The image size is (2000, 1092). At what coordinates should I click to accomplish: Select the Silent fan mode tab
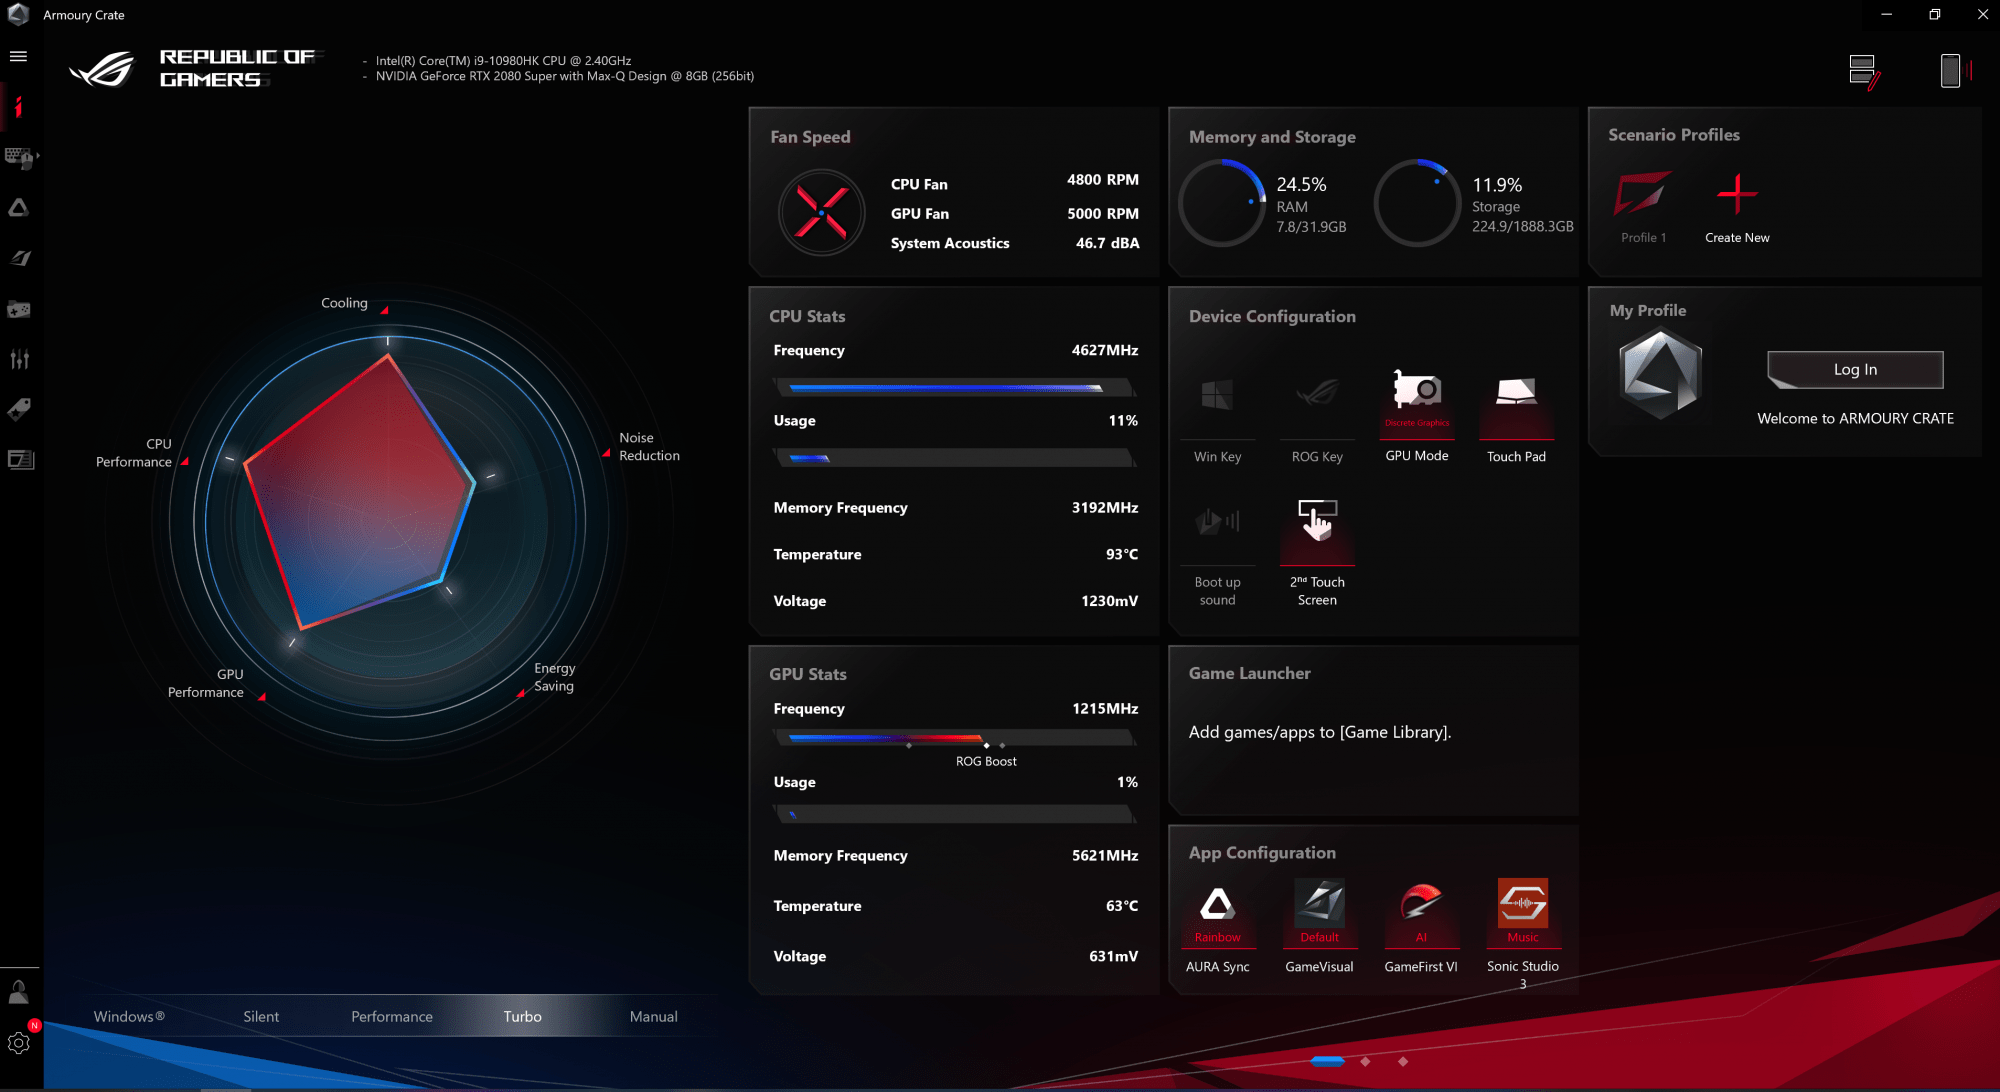pos(261,1016)
